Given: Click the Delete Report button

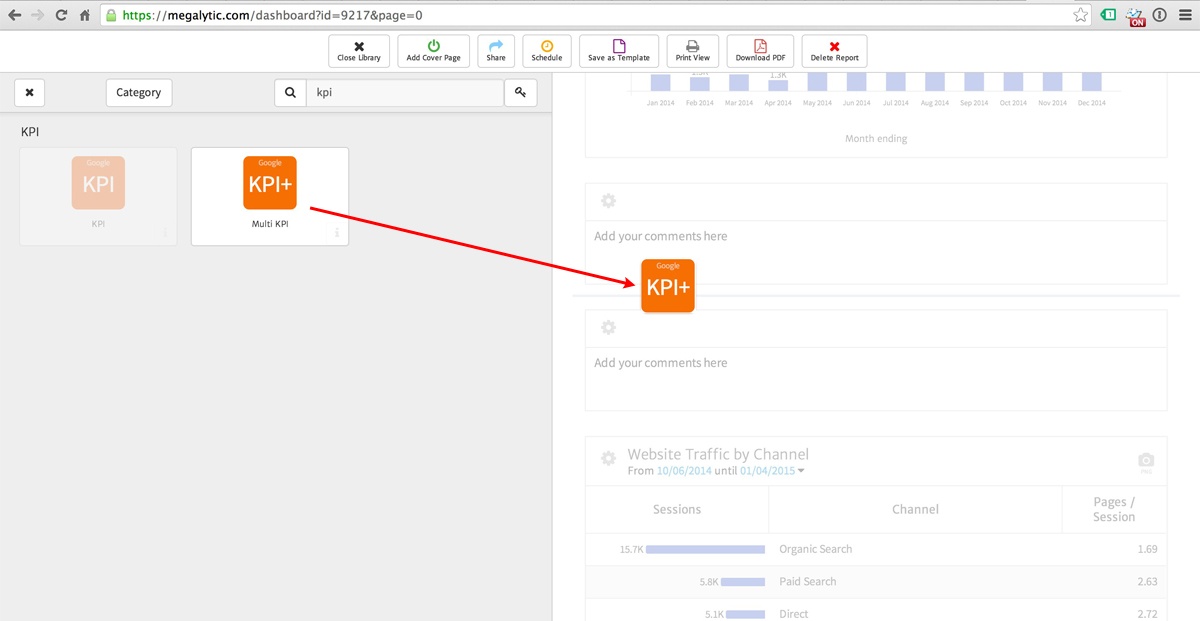Looking at the screenshot, I should pyautogui.click(x=834, y=51).
